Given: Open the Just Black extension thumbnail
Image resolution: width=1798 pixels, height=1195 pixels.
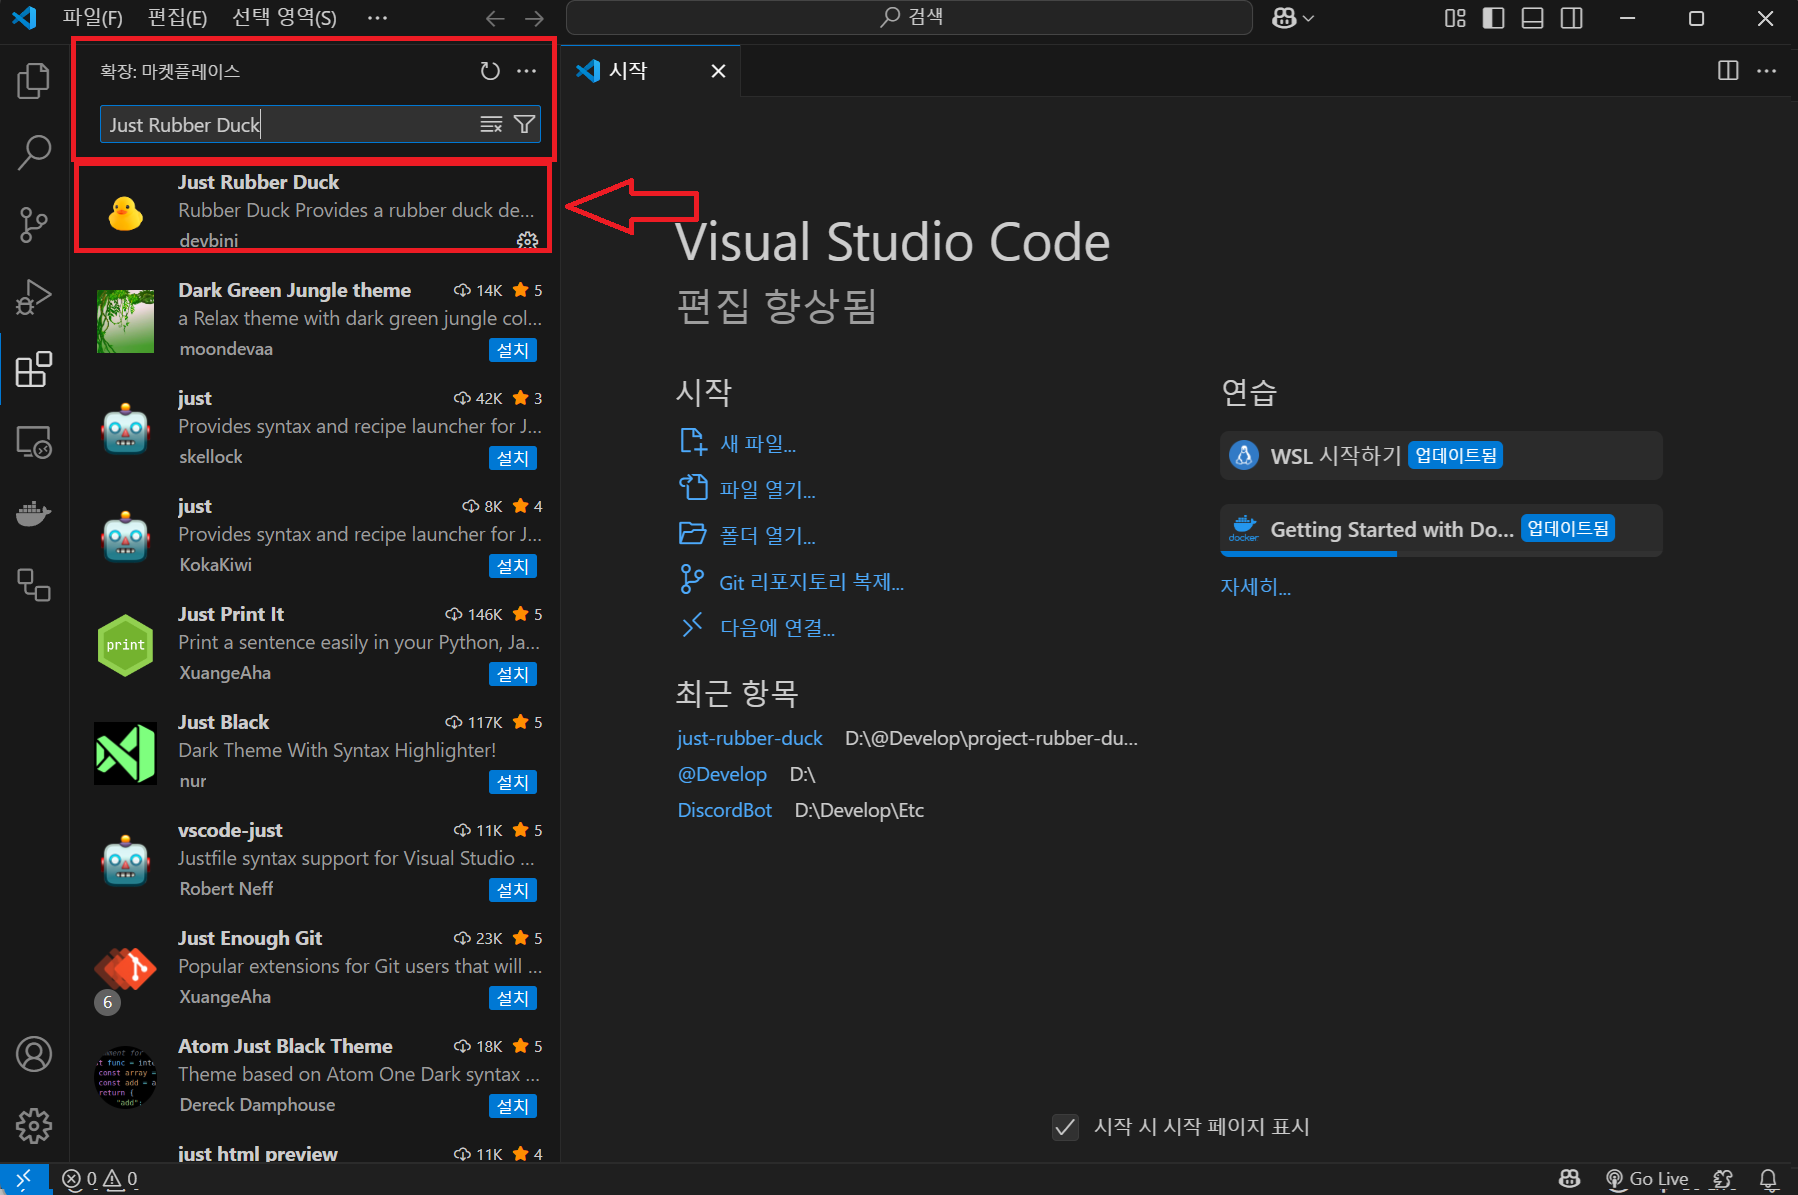Looking at the screenshot, I should [x=125, y=753].
